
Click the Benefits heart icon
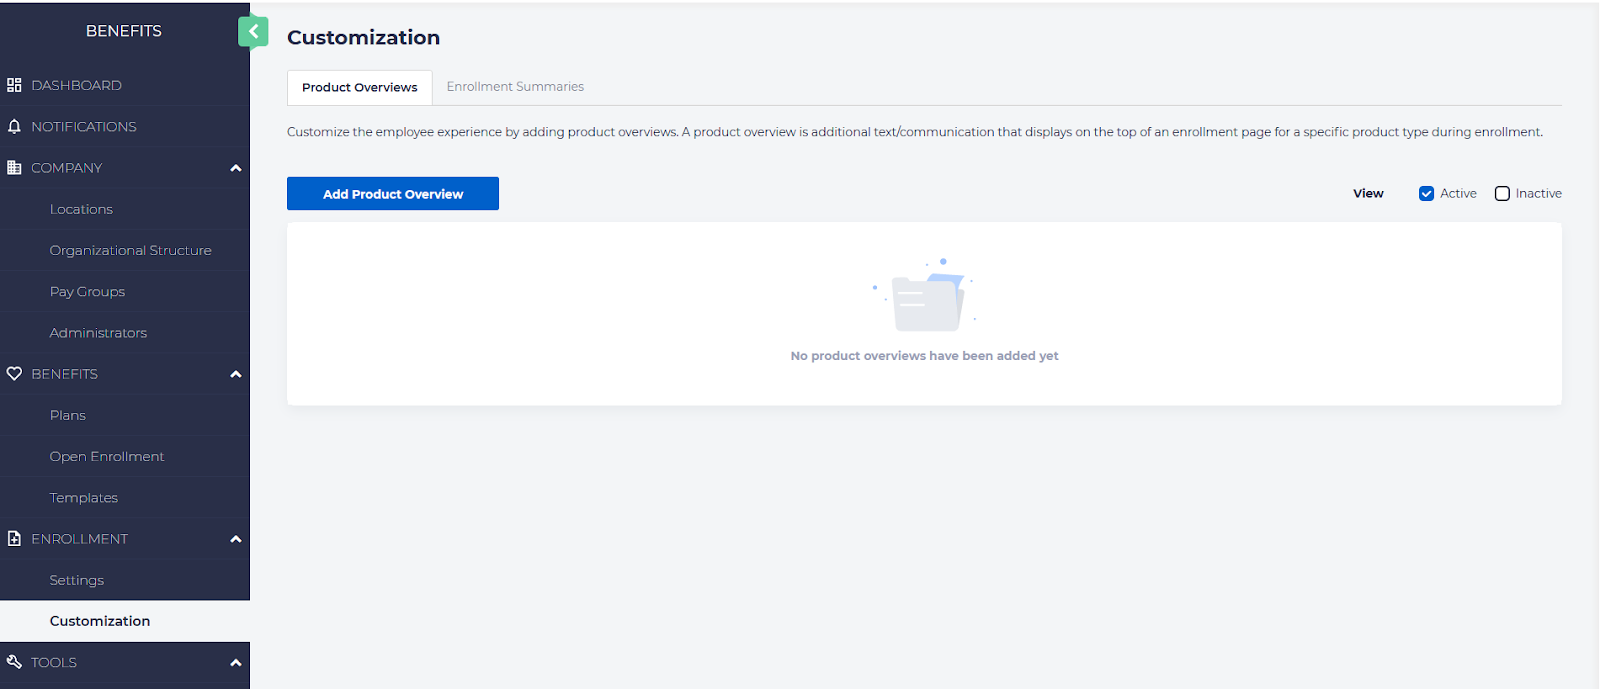tap(14, 374)
